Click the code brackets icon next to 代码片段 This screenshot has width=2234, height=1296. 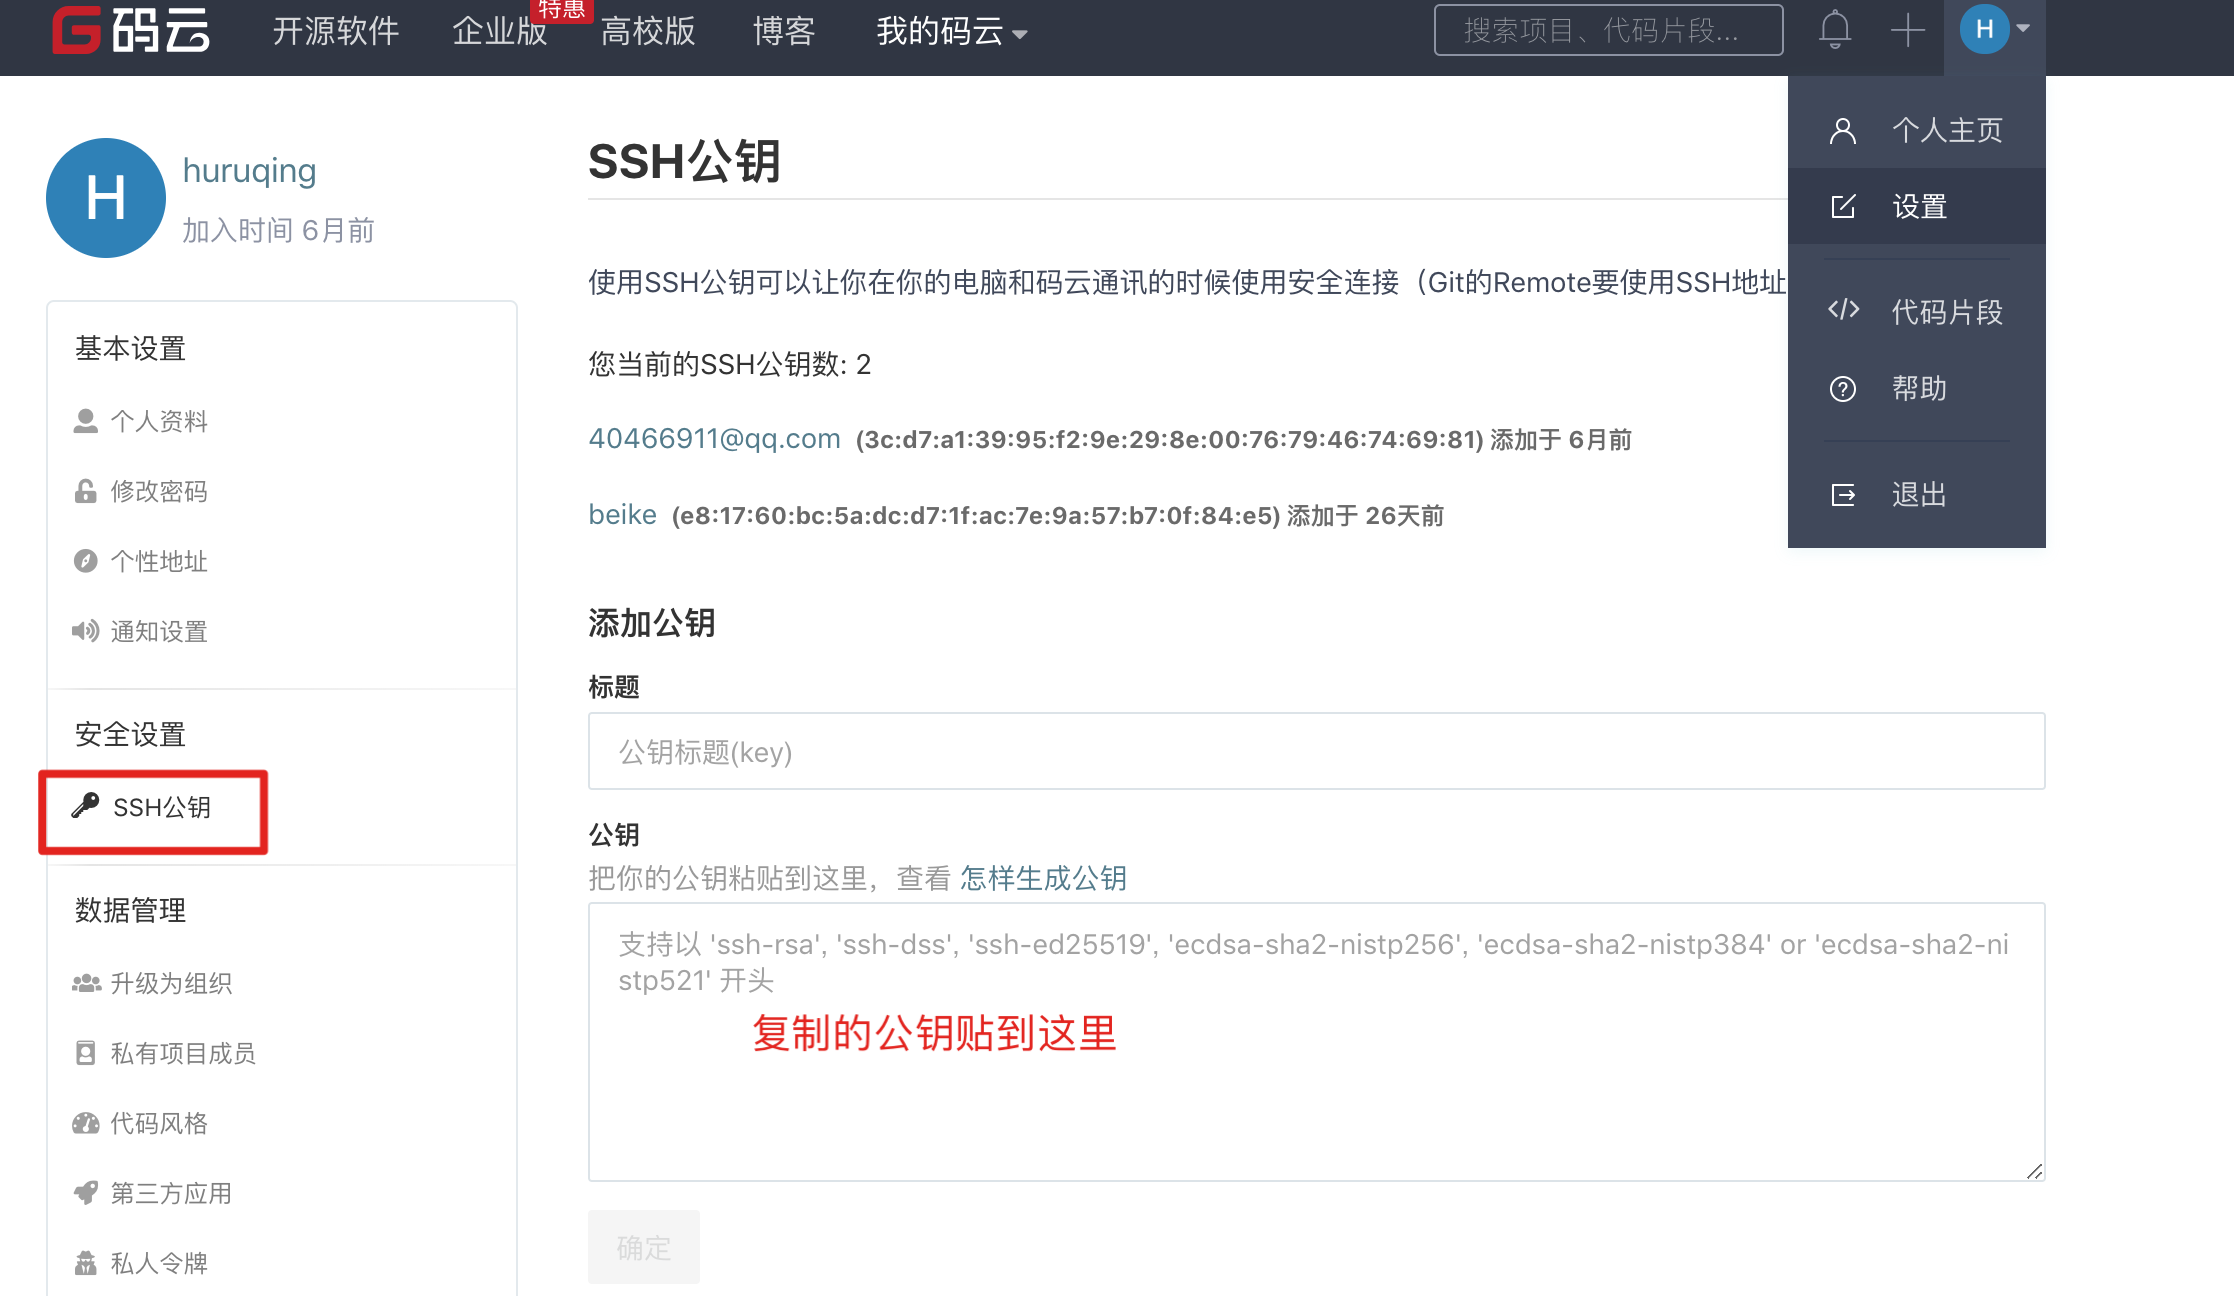pyautogui.click(x=1843, y=309)
